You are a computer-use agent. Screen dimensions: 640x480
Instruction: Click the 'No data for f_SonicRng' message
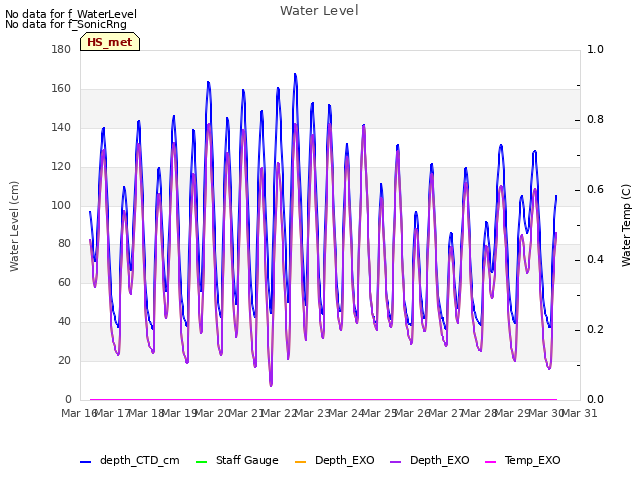[66, 24]
